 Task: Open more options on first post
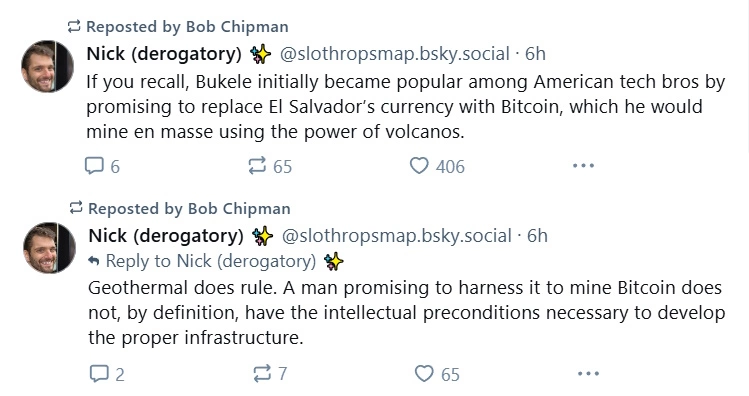(583, 166)
